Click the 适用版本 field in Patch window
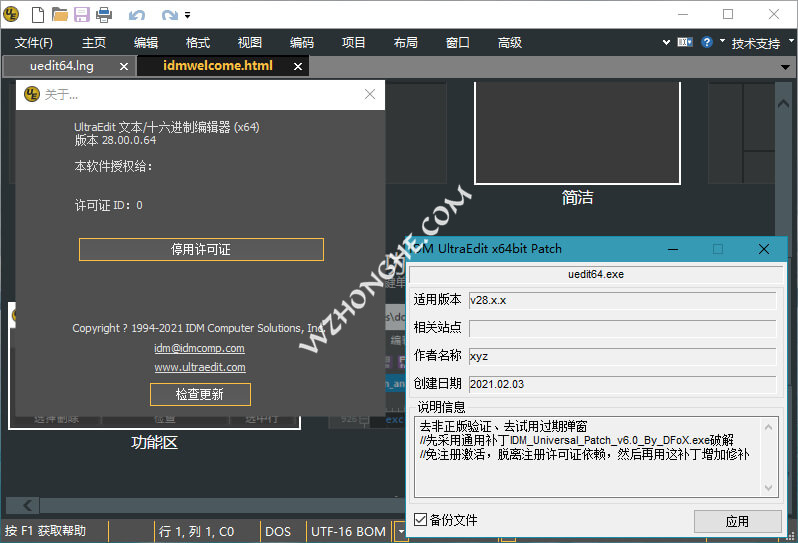The image size is (798, 543). point(622,300)
